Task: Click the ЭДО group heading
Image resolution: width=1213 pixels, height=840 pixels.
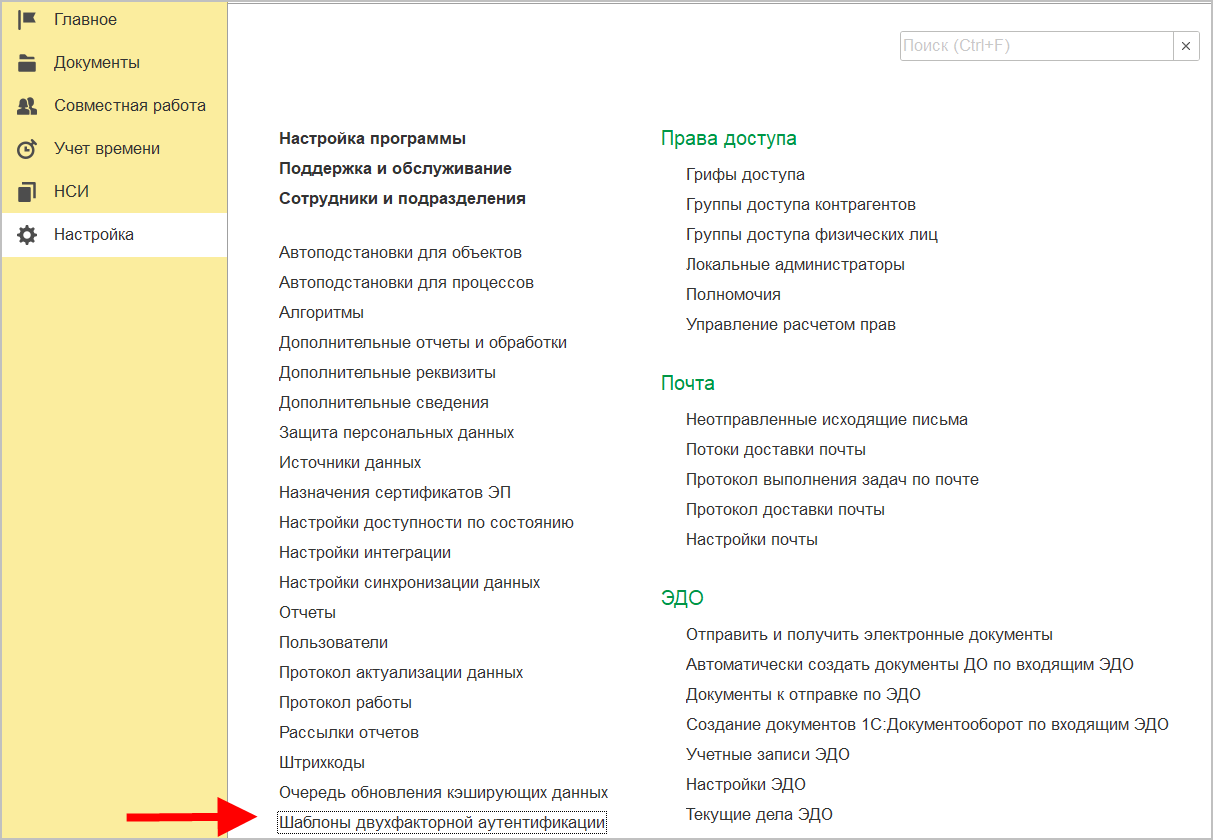Action: pyautogui.click(x=682, y=598)
